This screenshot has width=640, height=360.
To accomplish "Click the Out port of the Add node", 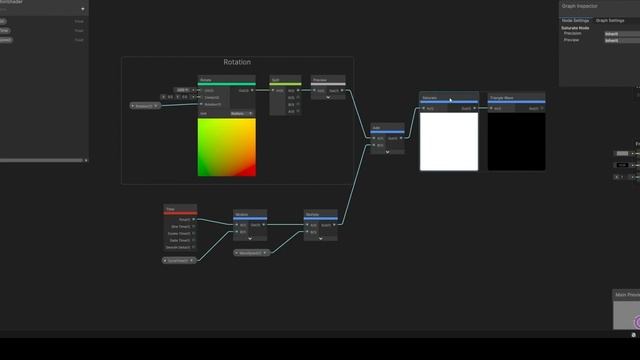I will point(401,138).
